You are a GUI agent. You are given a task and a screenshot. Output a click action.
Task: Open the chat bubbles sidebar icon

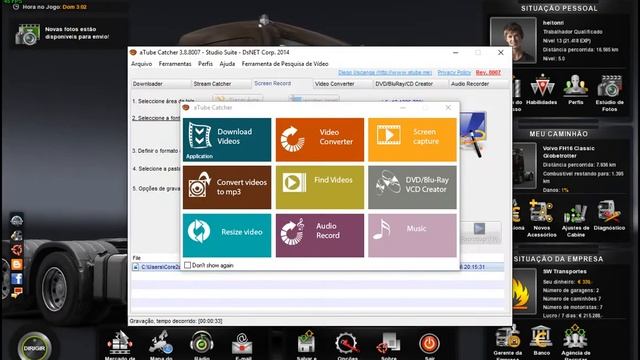[17, 293]
